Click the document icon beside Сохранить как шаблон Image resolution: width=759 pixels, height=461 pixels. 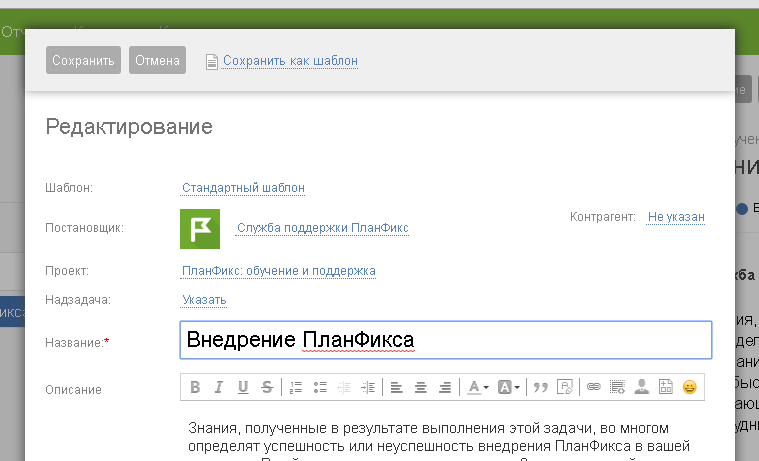(x=212, y=61)
